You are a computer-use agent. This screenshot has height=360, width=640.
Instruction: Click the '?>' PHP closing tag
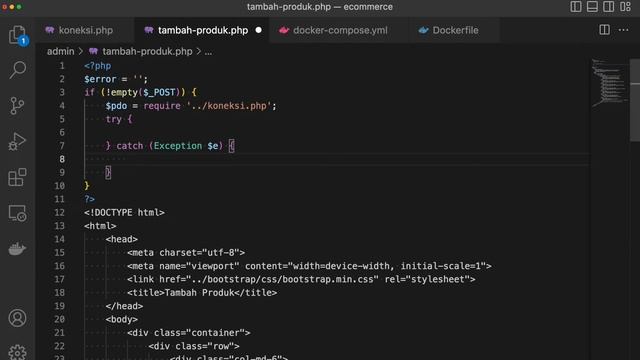[89, 199]
